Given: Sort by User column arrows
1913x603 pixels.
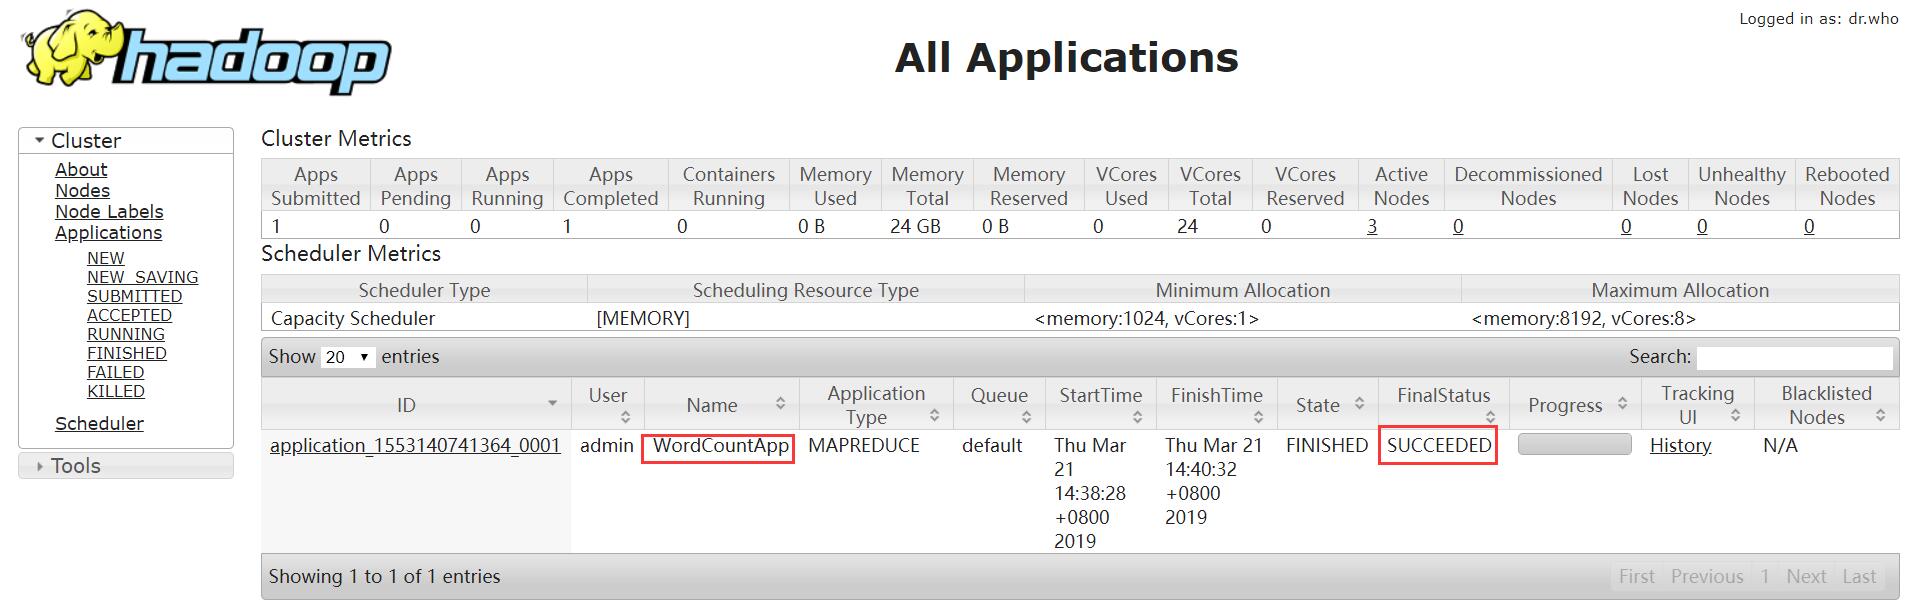Looking at the screenshot, I should pyautogui.click(x=626, y=416).
